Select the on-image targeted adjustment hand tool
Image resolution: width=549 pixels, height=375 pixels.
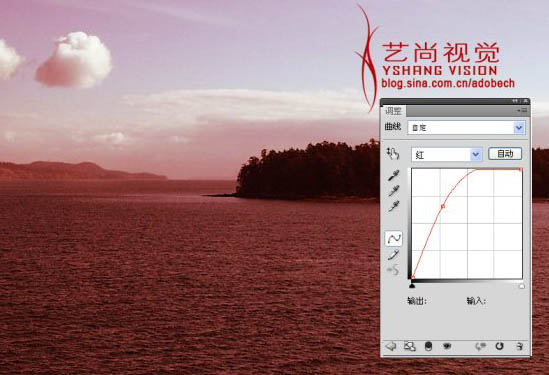click(x=393, y=153)
